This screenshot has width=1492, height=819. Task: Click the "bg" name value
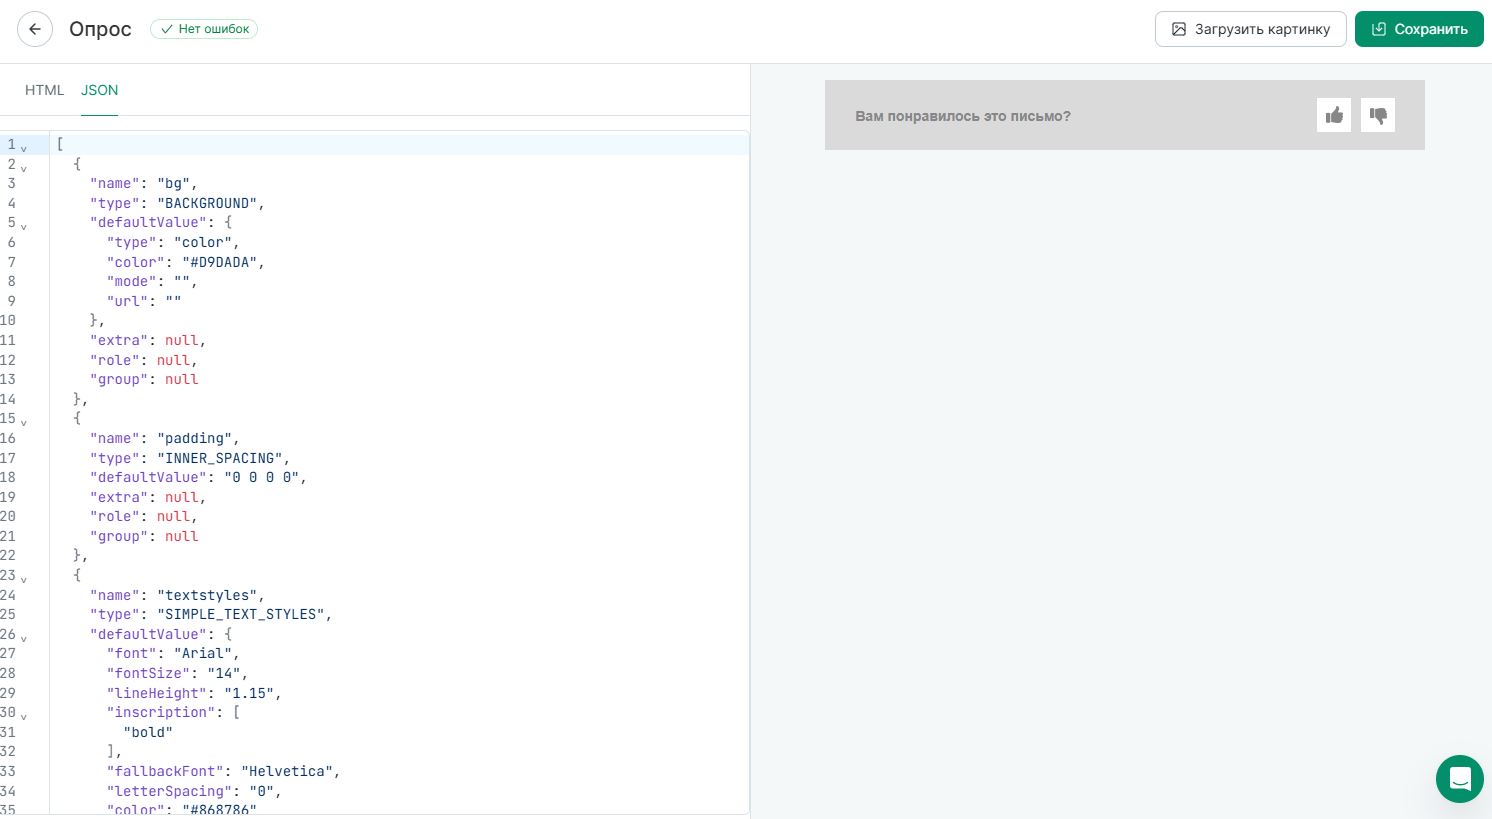tap(174, 183)
